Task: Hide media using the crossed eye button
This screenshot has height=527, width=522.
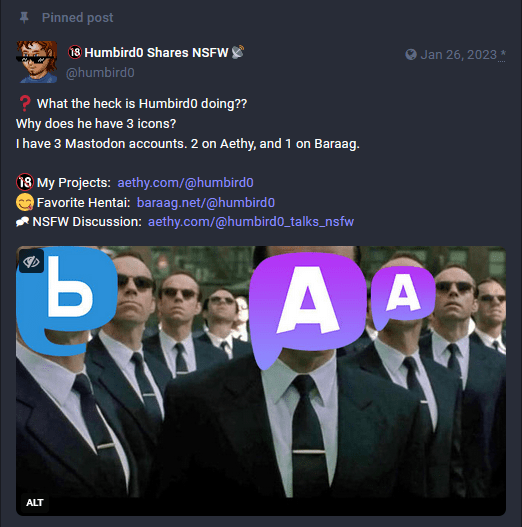Action: click(32, 261)
